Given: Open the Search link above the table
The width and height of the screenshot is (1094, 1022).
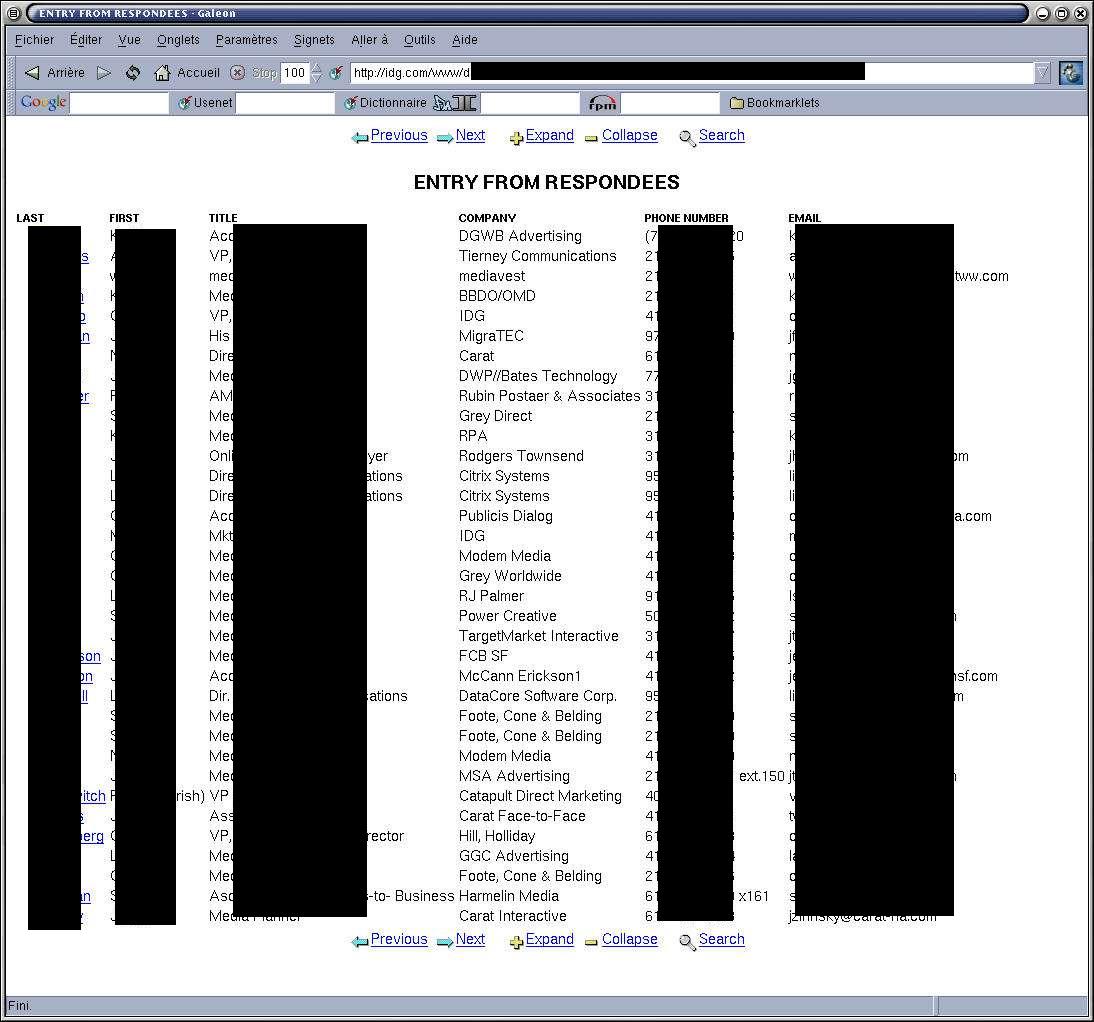Looking at the screenshot, I should click(x=721, y=135).
